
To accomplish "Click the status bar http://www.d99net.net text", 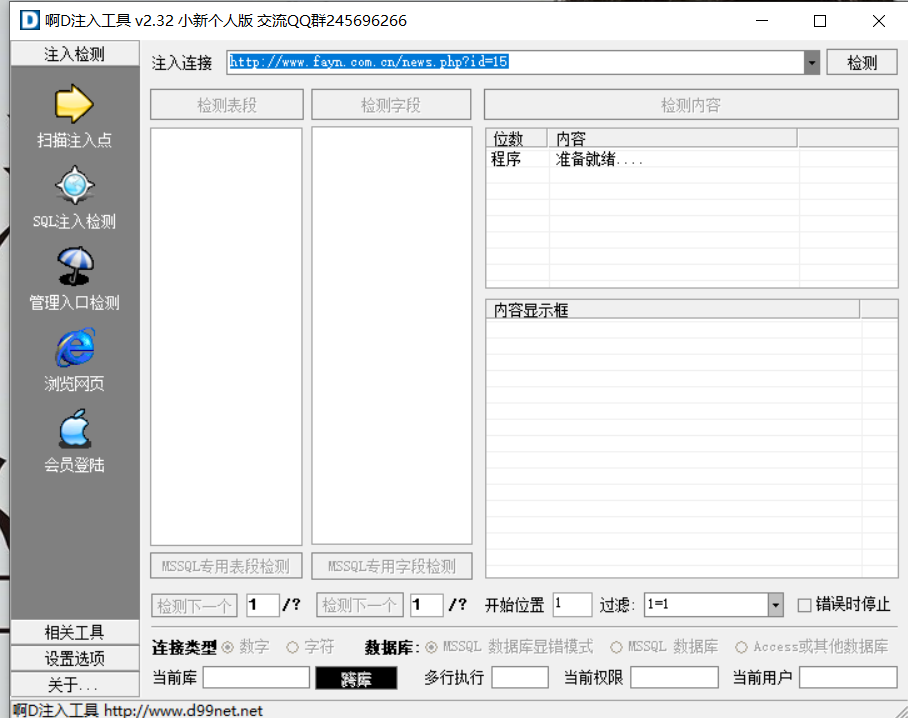I will point(183,710).
